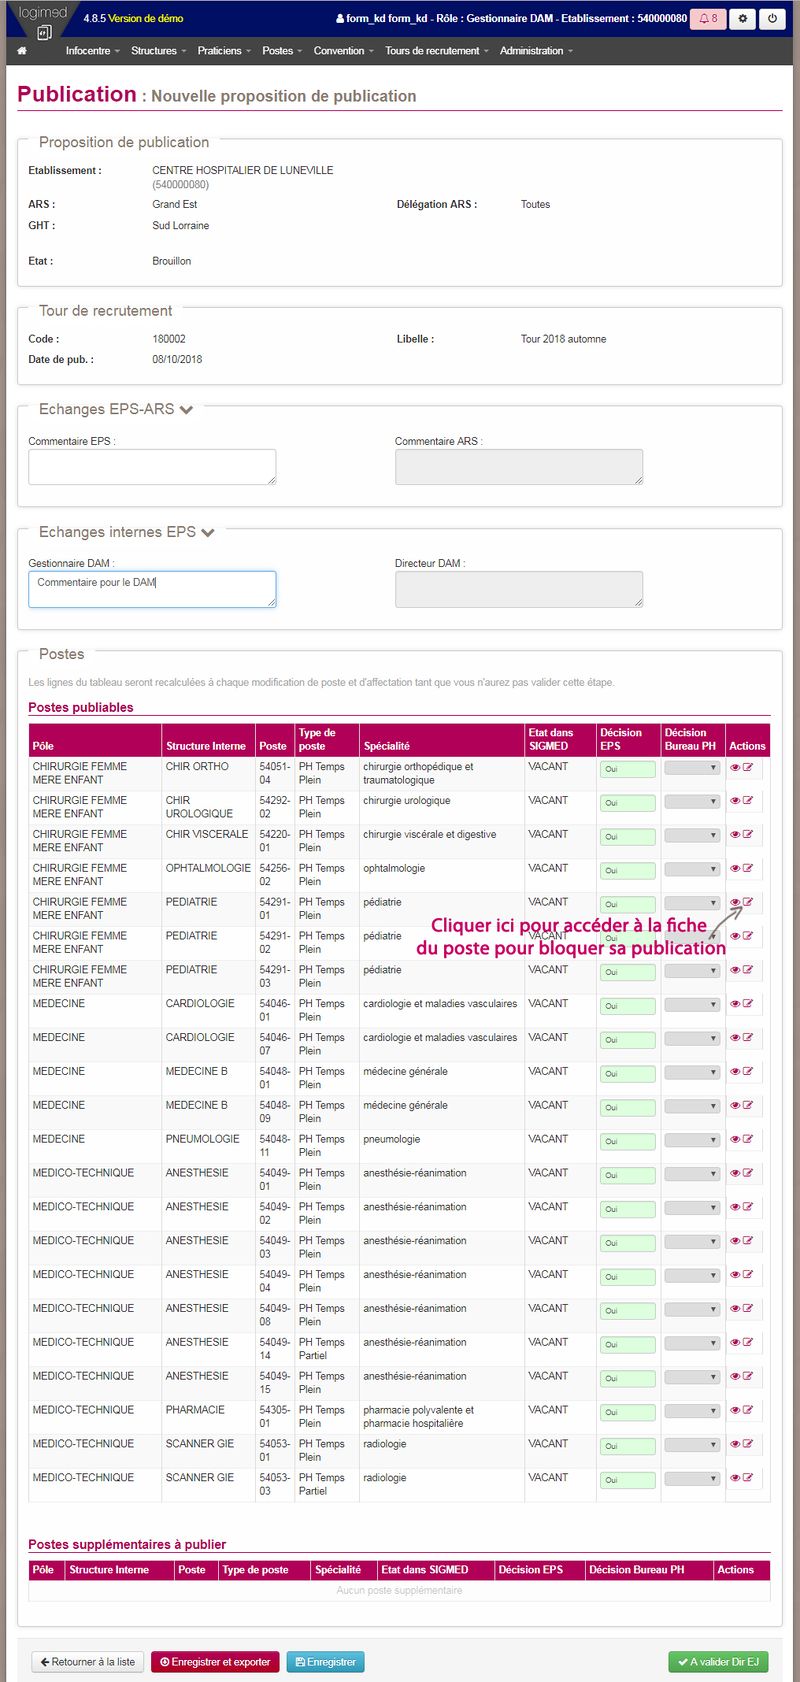
Task: Edit poste 54048-11 pneumologie
Action: pos(748,1140)
